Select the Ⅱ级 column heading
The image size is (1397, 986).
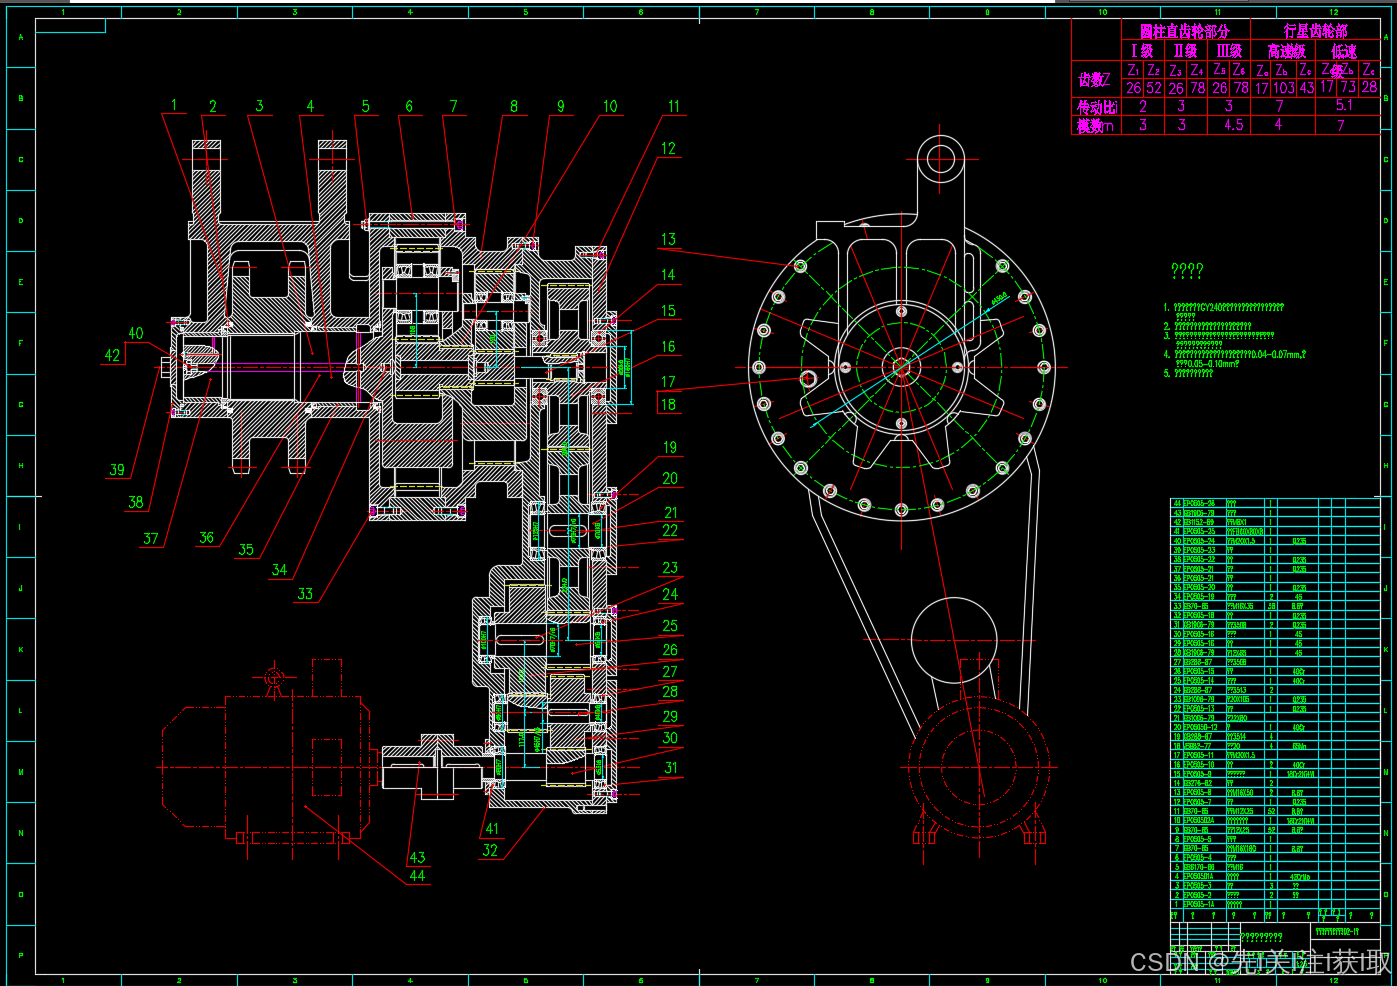click(1185, 51)
